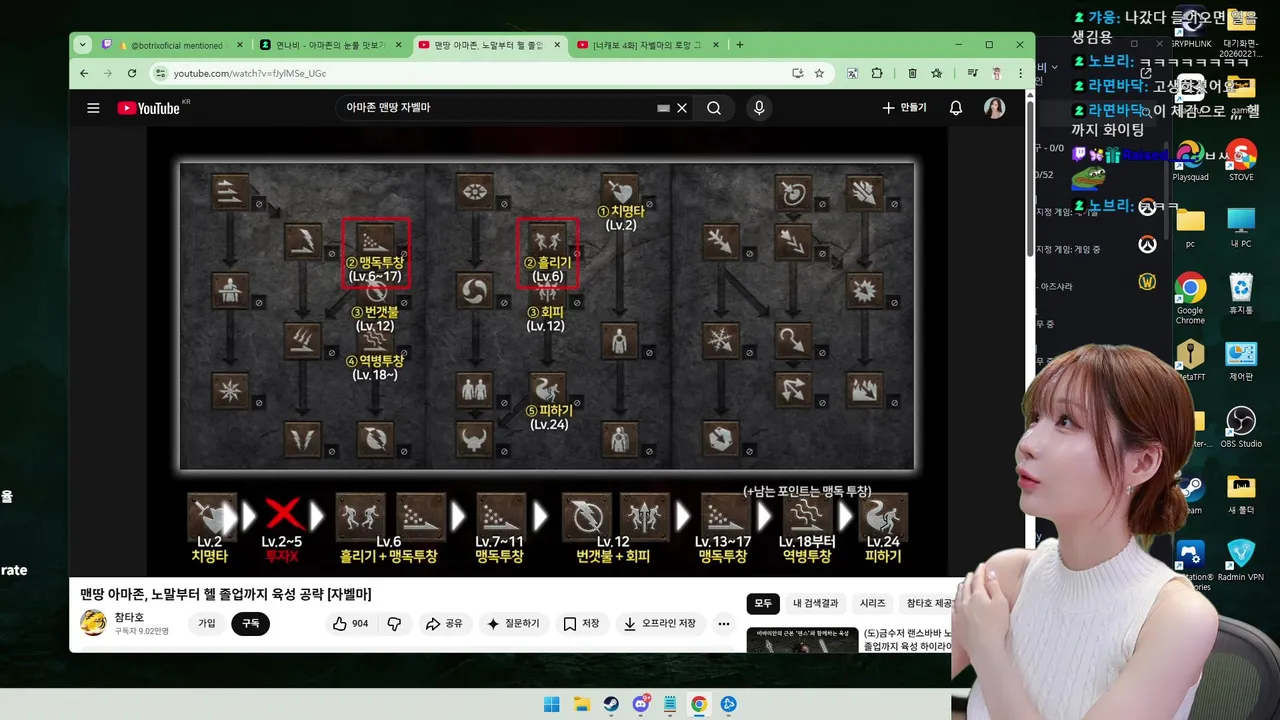Open 참타호 channel avatar

point(94,623)
